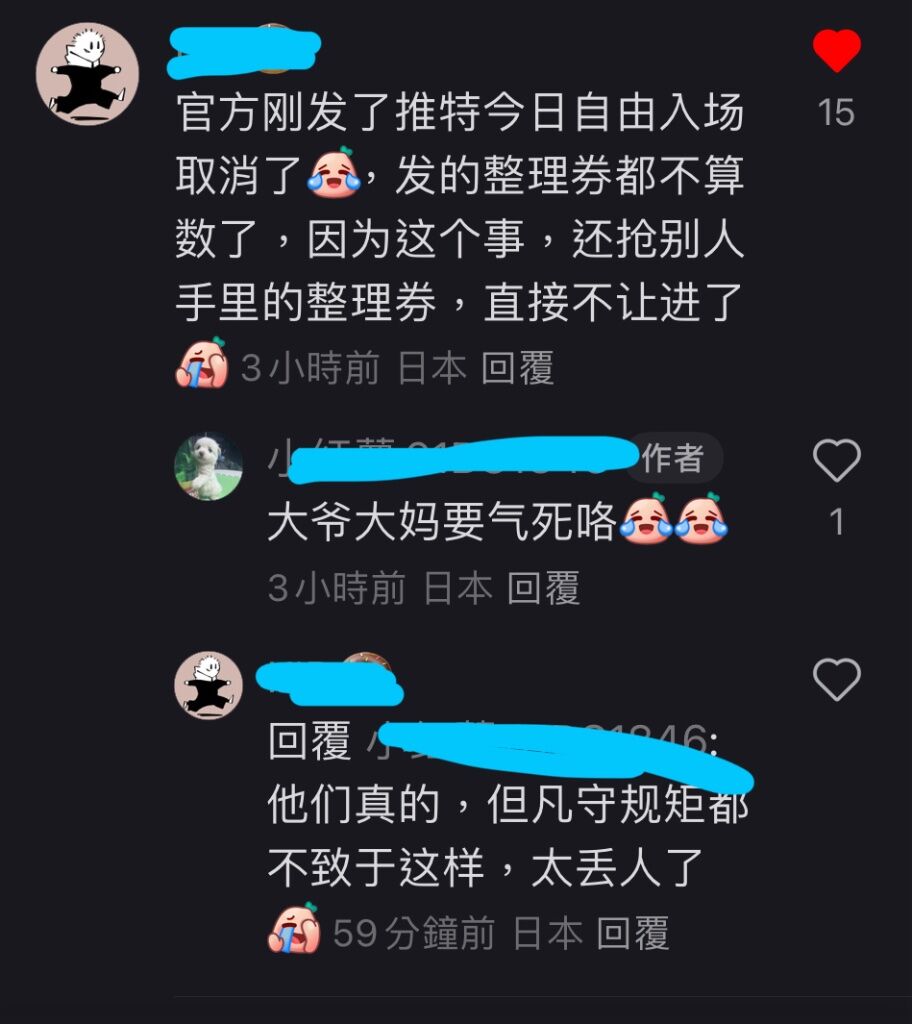Reply to the 59分鐘前 comment via 回覆

click(633, 933)
